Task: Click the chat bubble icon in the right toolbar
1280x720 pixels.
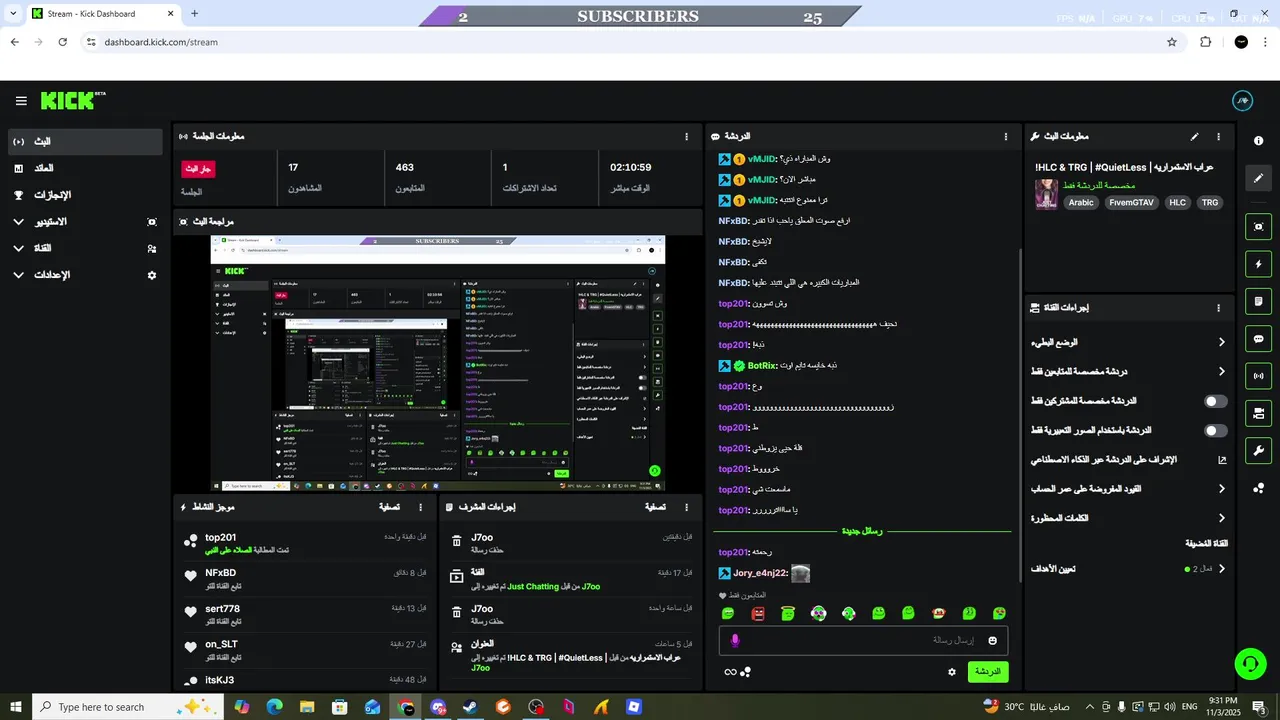Action: click(x=1259, y=339)
